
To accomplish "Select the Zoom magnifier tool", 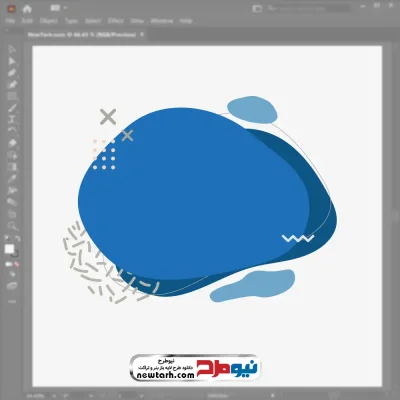I will [12, 225].
